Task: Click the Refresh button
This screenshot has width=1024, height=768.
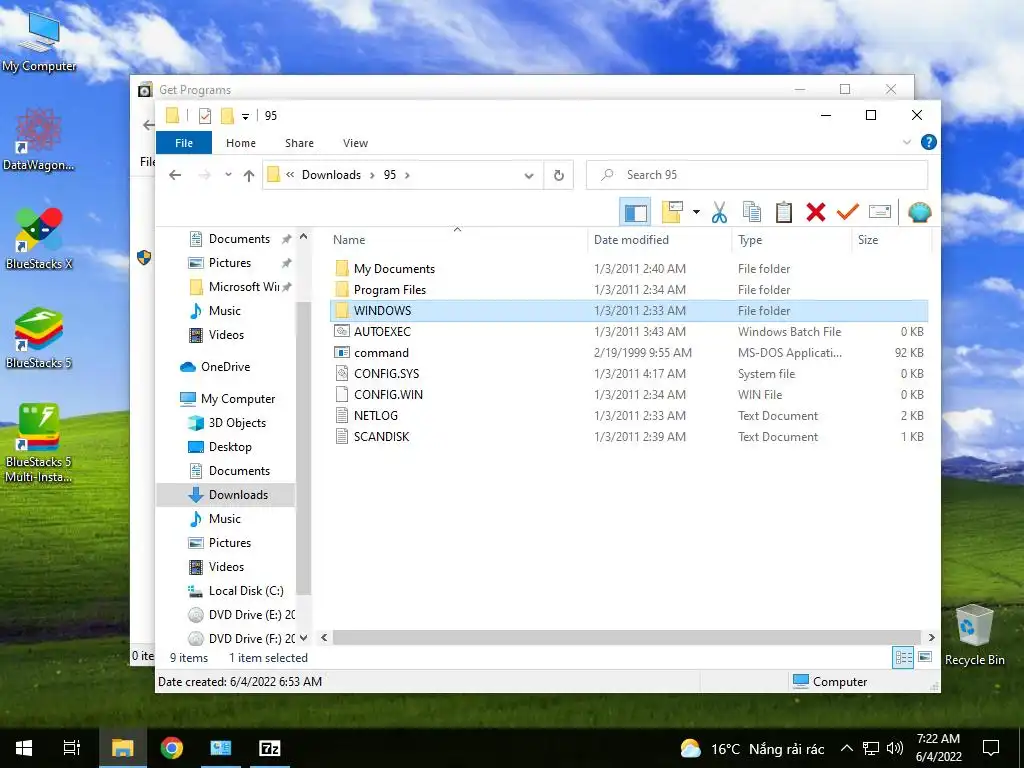Action: pyautogui.click(x=558, y=175)
